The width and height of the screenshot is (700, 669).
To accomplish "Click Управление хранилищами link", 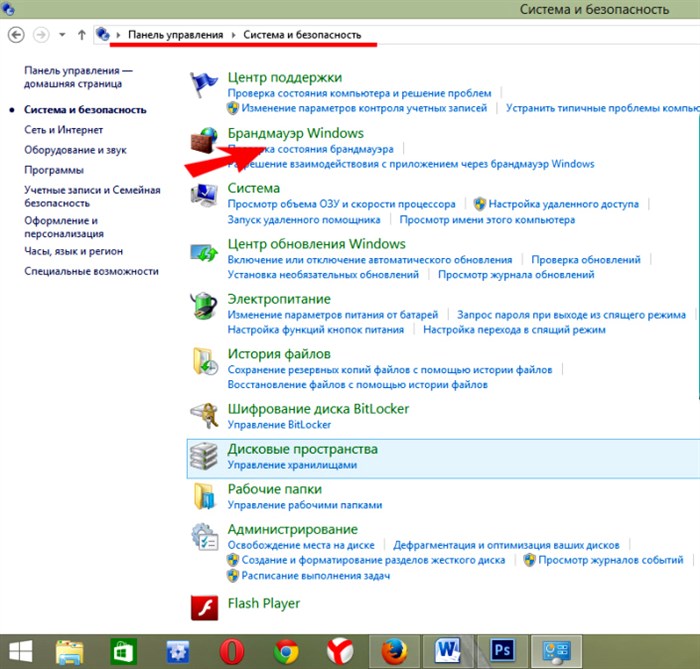I will tap(292, 465).
